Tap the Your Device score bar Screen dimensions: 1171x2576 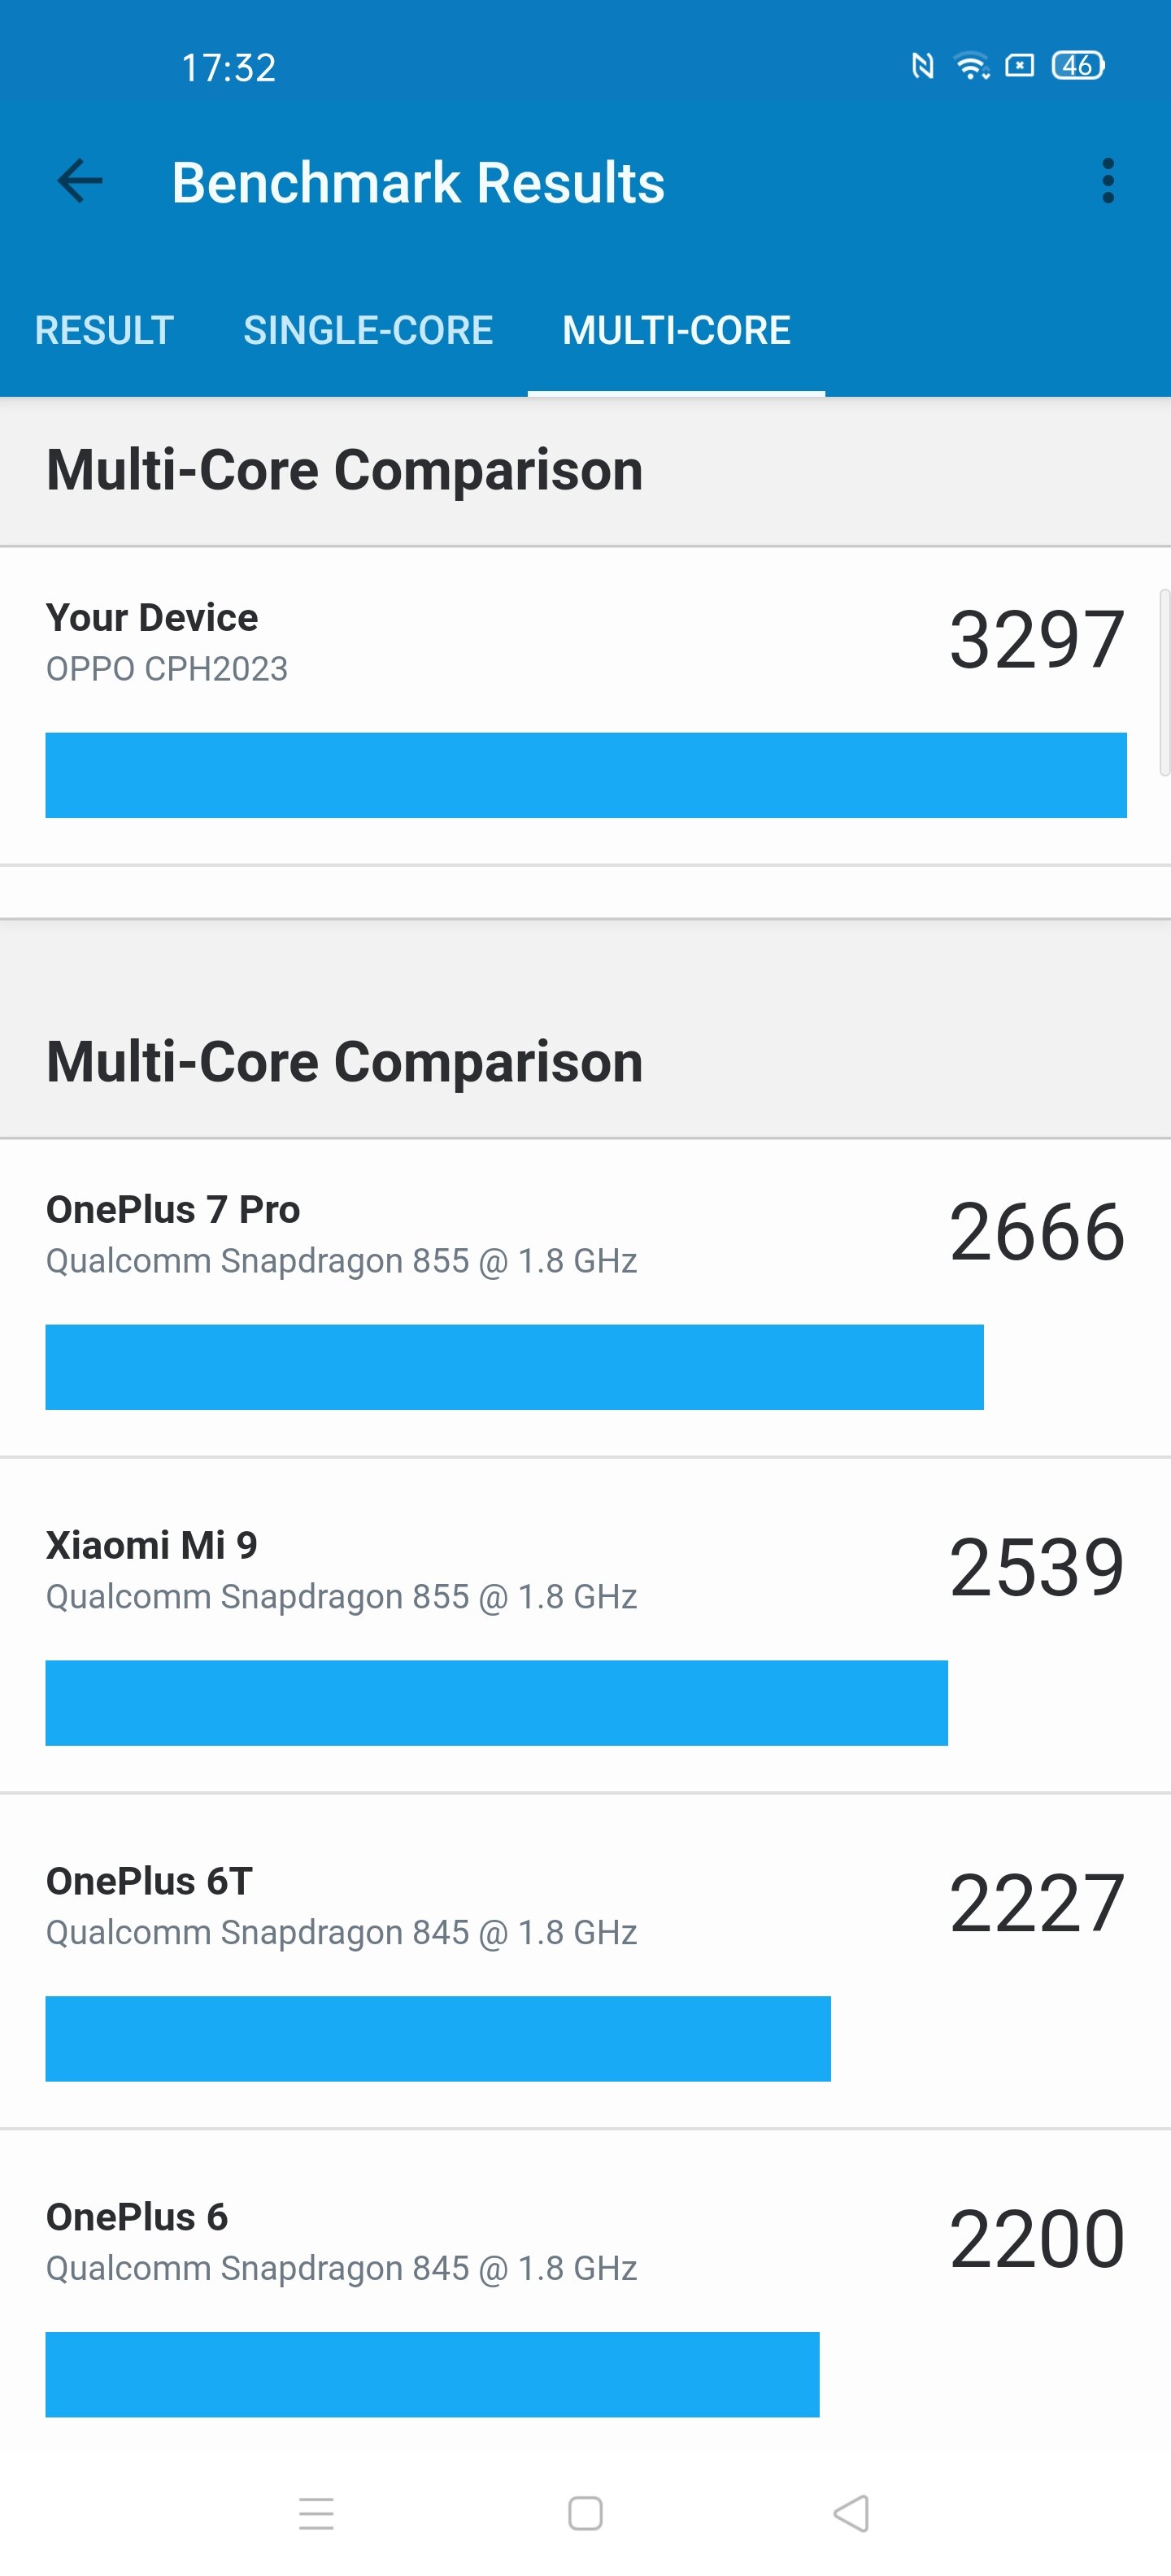[586, 775]
